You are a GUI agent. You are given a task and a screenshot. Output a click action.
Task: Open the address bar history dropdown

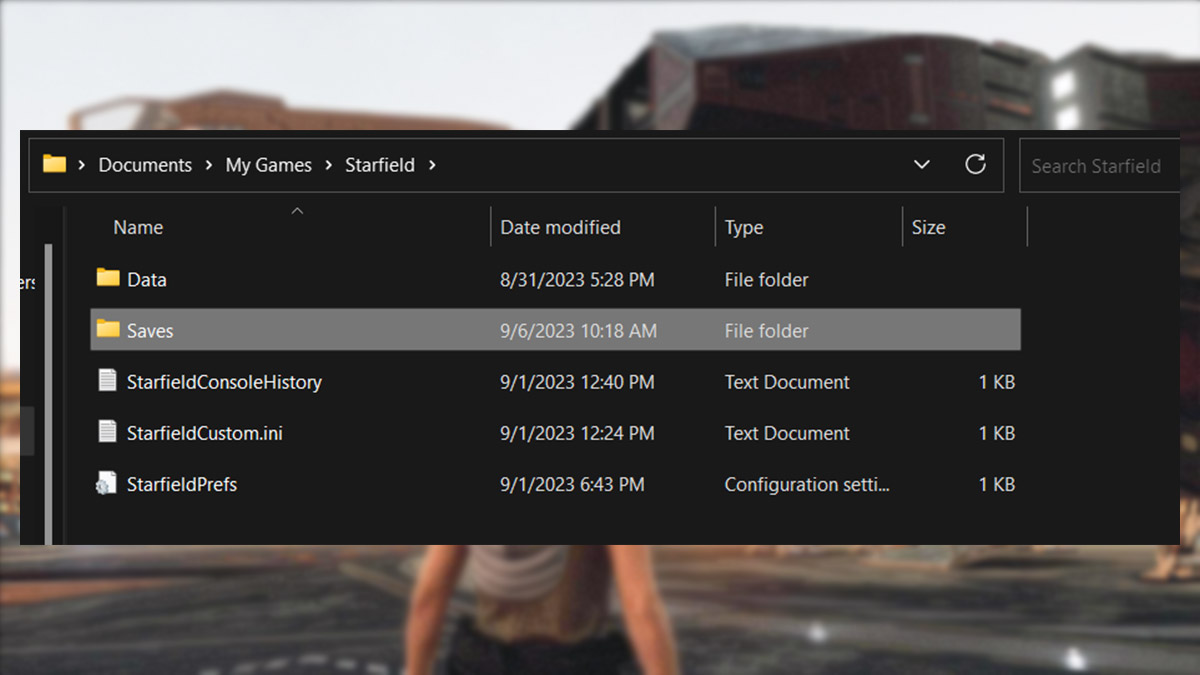[x=922, y=165]
